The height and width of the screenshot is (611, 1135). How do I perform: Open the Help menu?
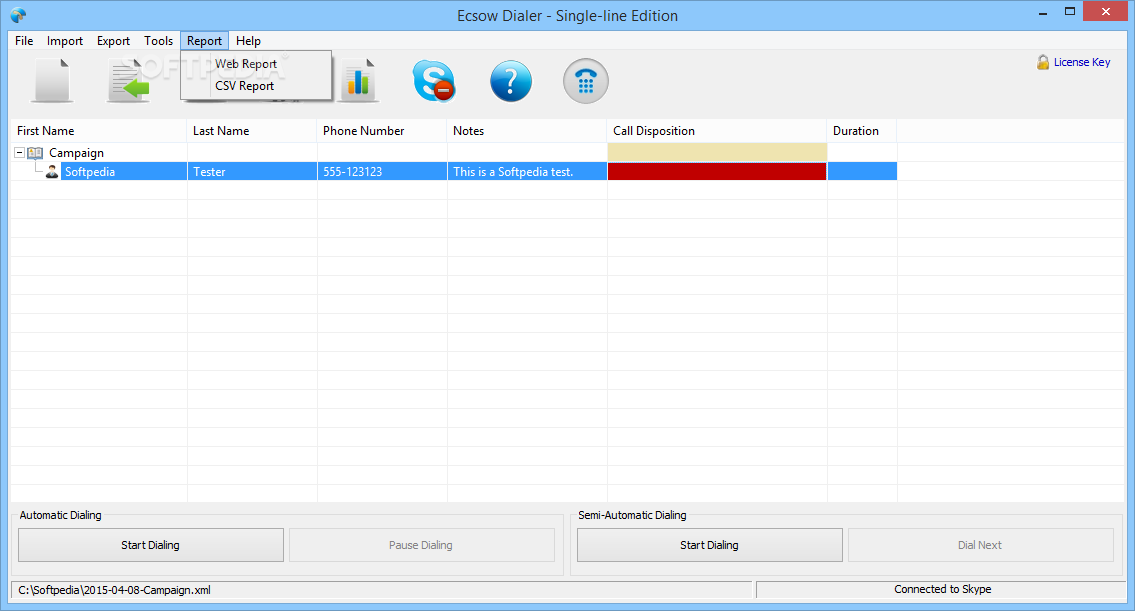248,41
